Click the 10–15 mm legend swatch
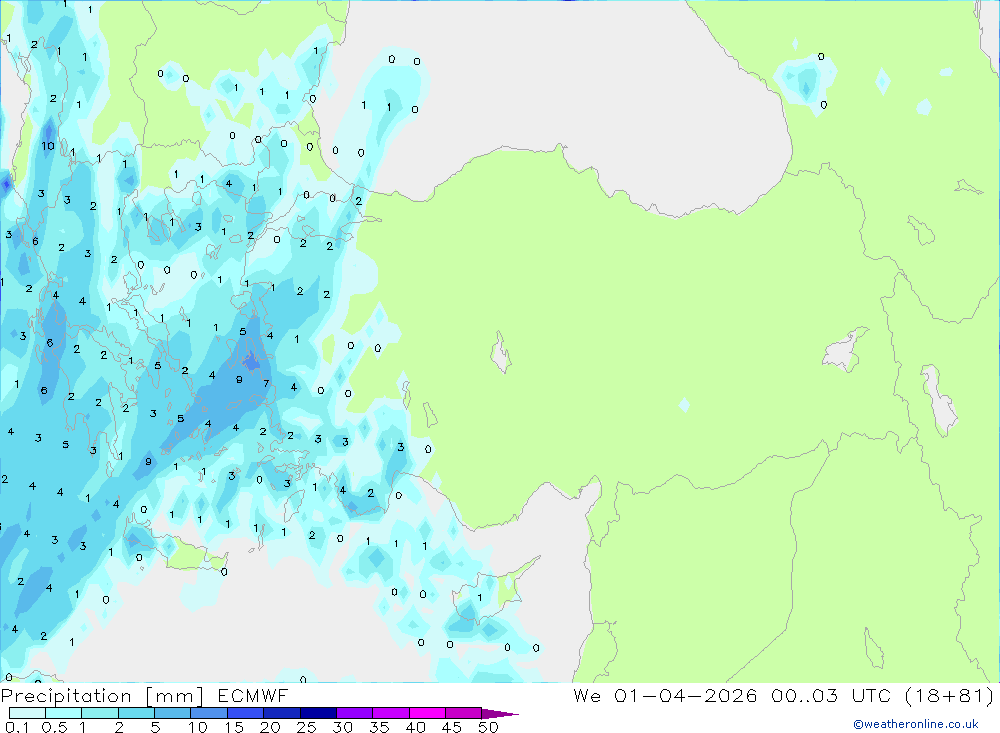1000x733 pixels. [x=209, y=713]
